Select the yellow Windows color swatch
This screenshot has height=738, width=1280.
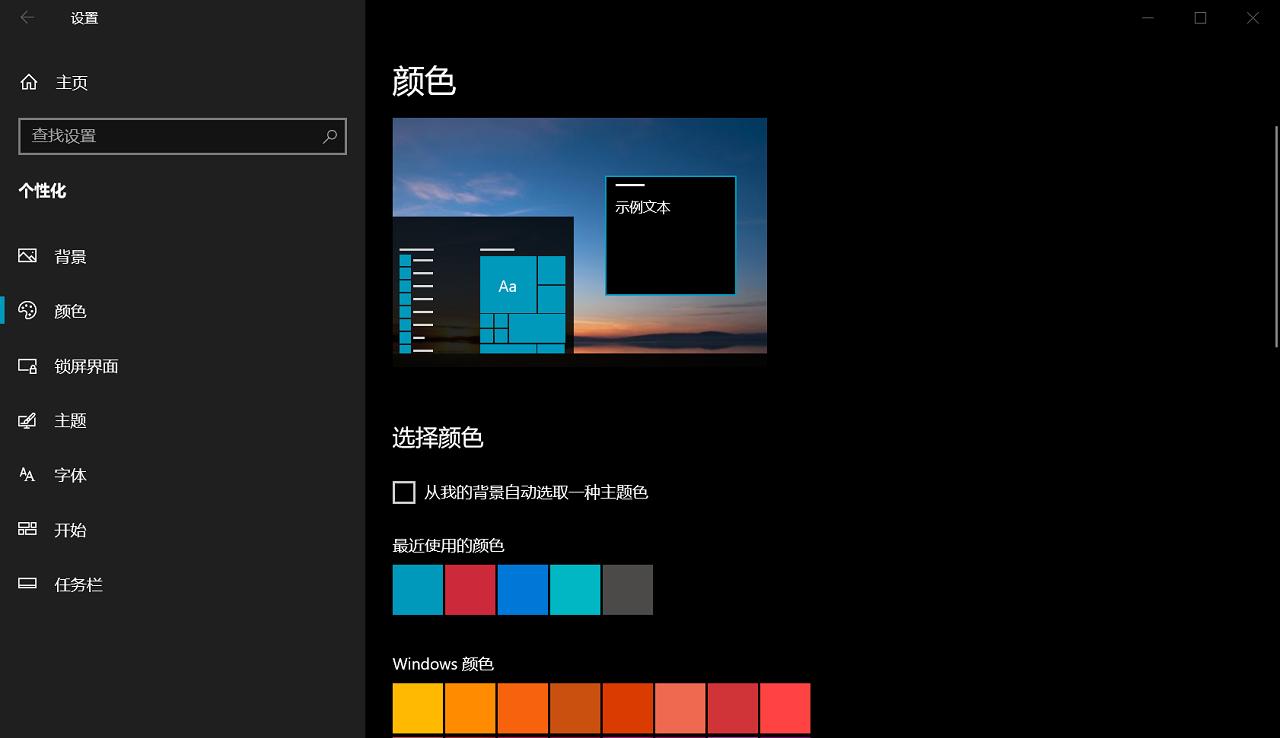pyautogui.click(x=418, y=707)
